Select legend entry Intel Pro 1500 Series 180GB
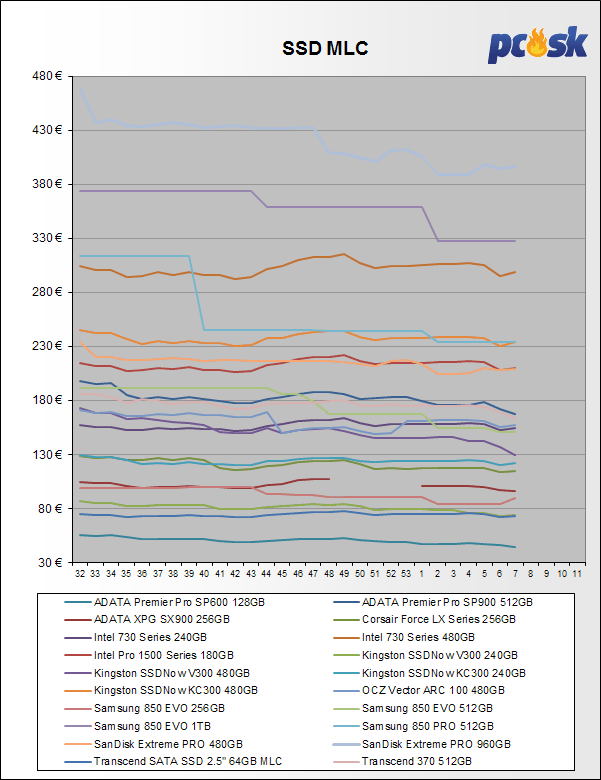Screen dimensions: 601x780 [149, 655]
